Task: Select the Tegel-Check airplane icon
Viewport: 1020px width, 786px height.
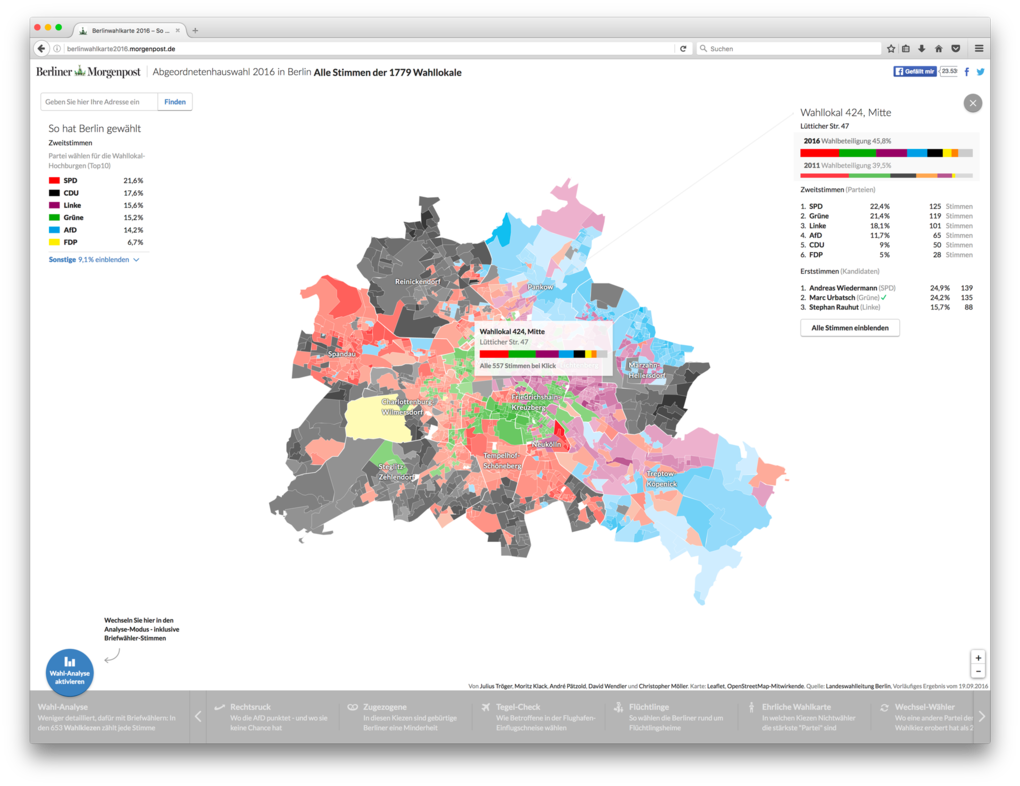Action: click(x=486, y=707)
